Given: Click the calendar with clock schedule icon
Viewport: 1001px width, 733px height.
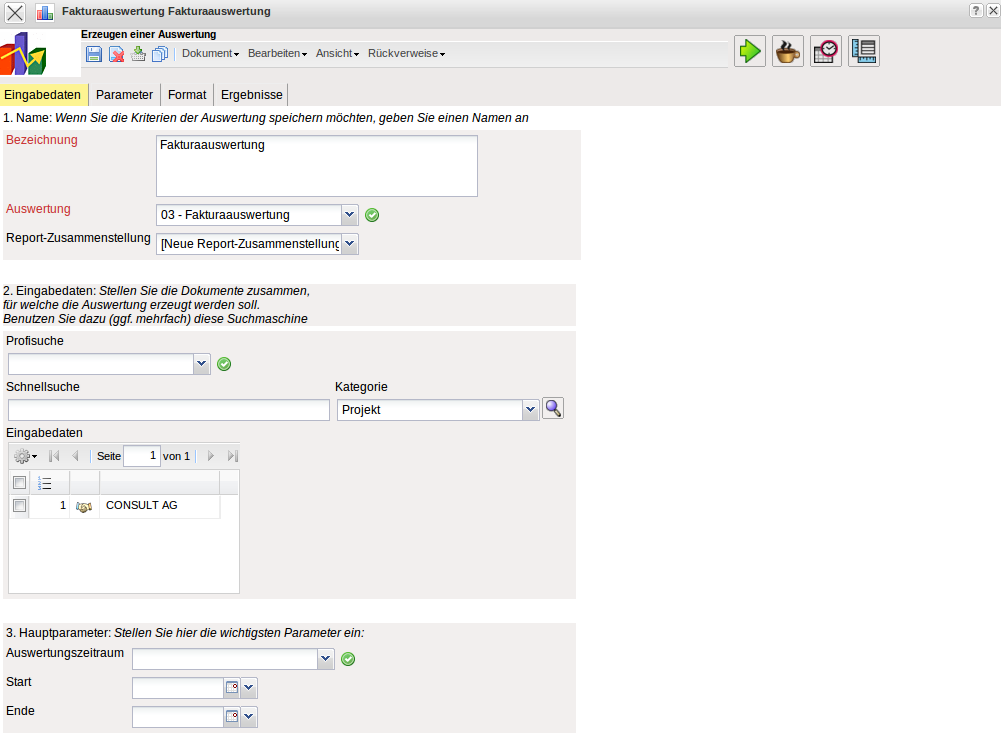Looking at the screenshot, I should click(826, 51).
